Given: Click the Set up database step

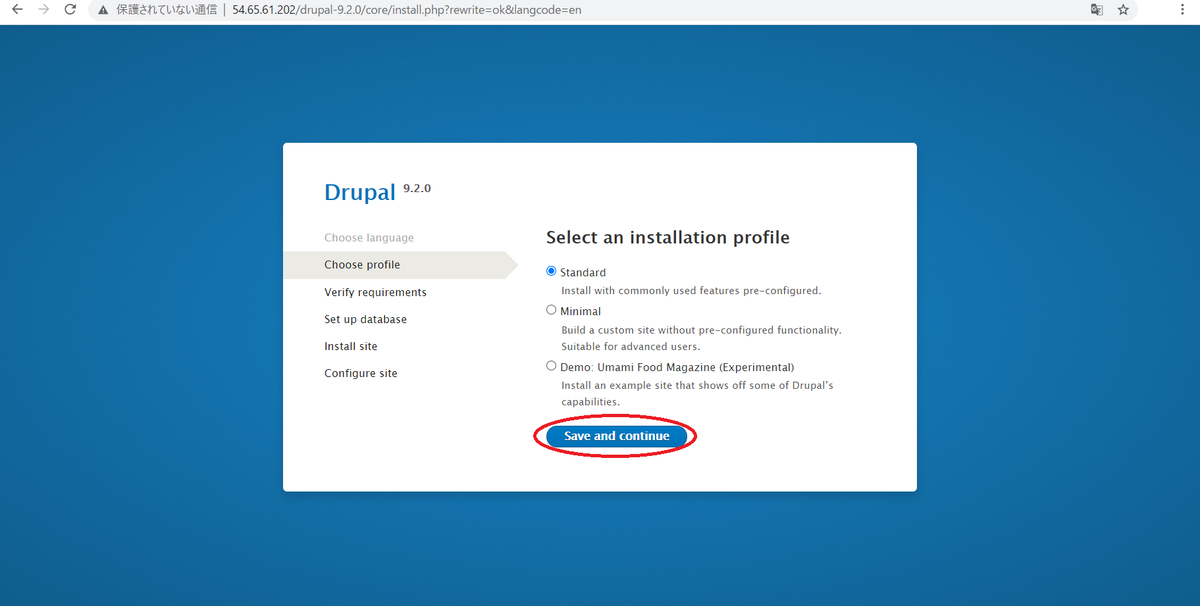Looking at the screenshot, I should pos(365,319).
